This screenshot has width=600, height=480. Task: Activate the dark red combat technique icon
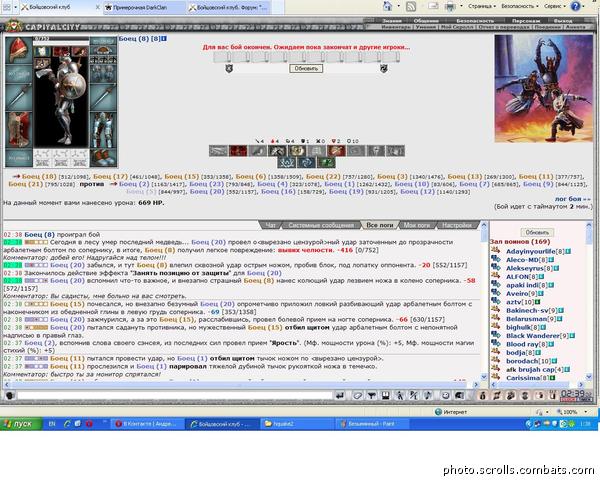(238, 151)
